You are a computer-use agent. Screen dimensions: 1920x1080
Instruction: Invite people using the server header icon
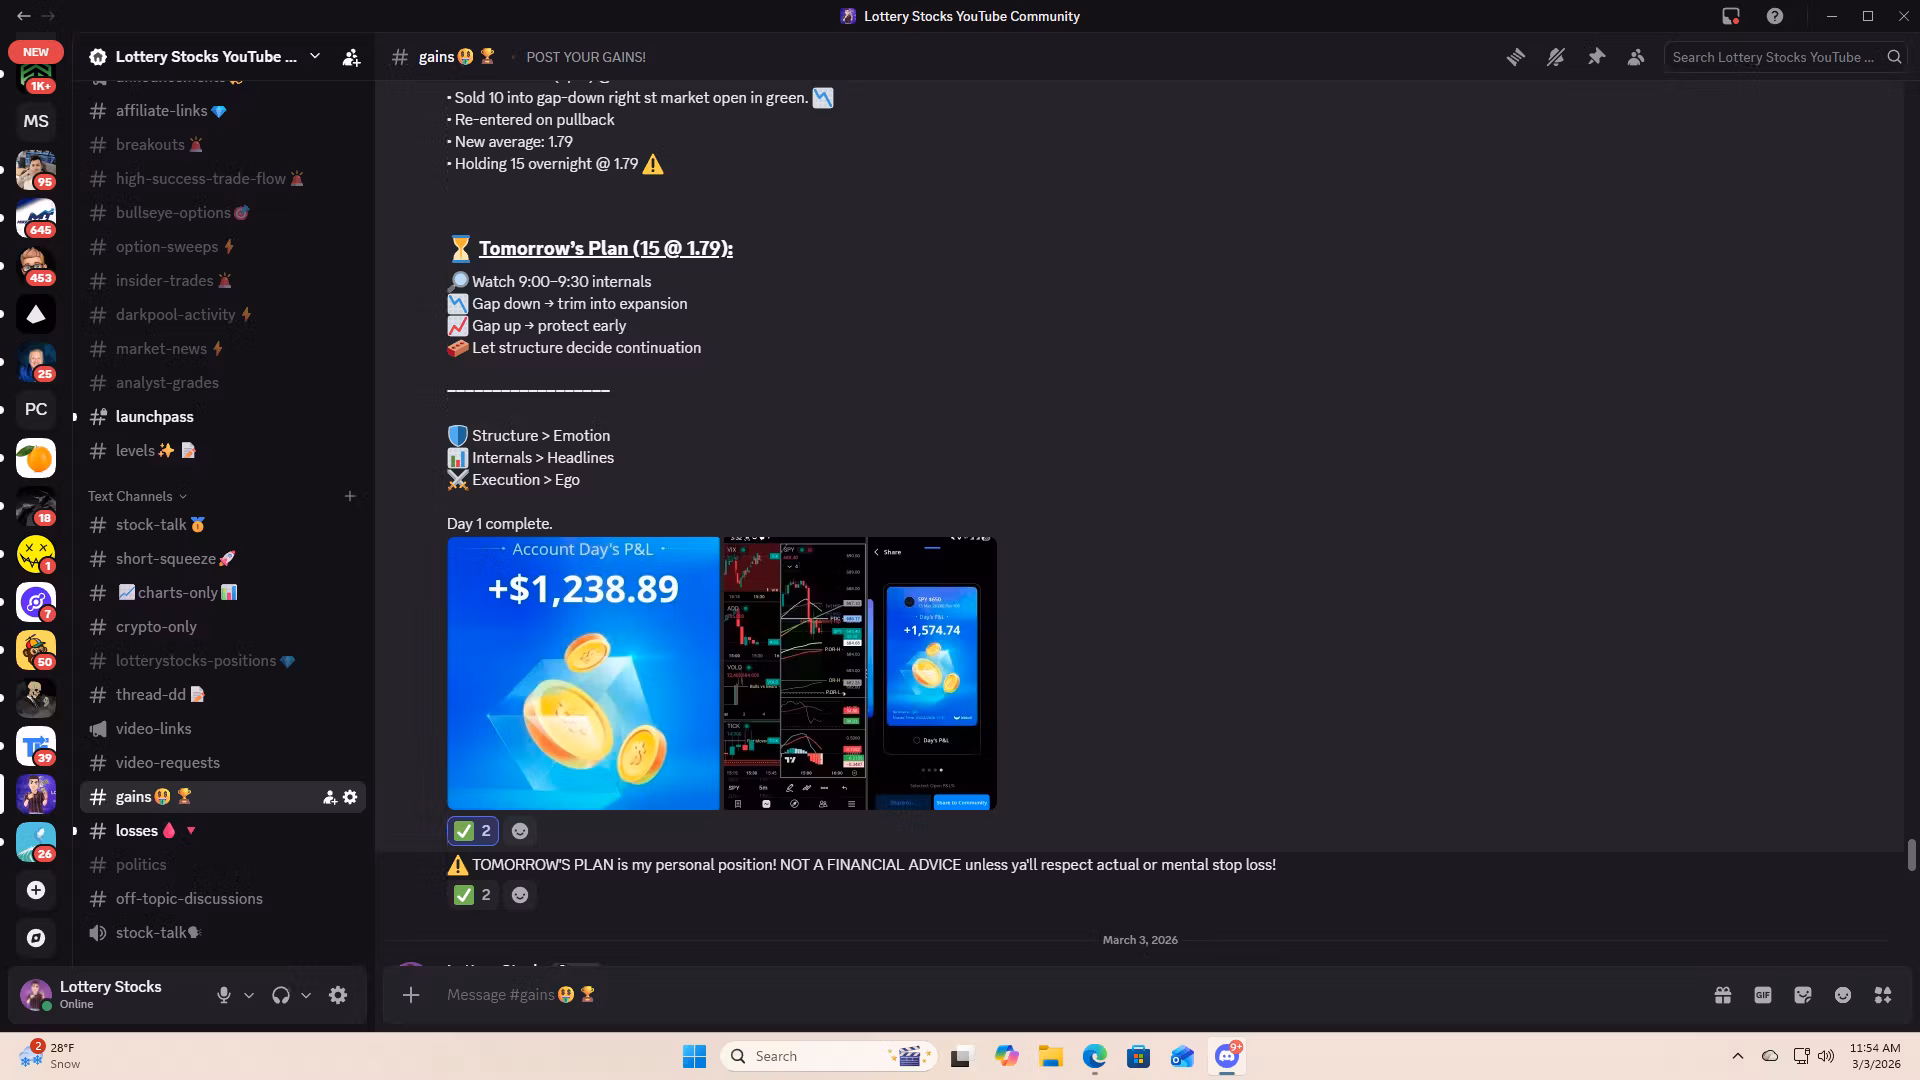(x=351, y=57)
